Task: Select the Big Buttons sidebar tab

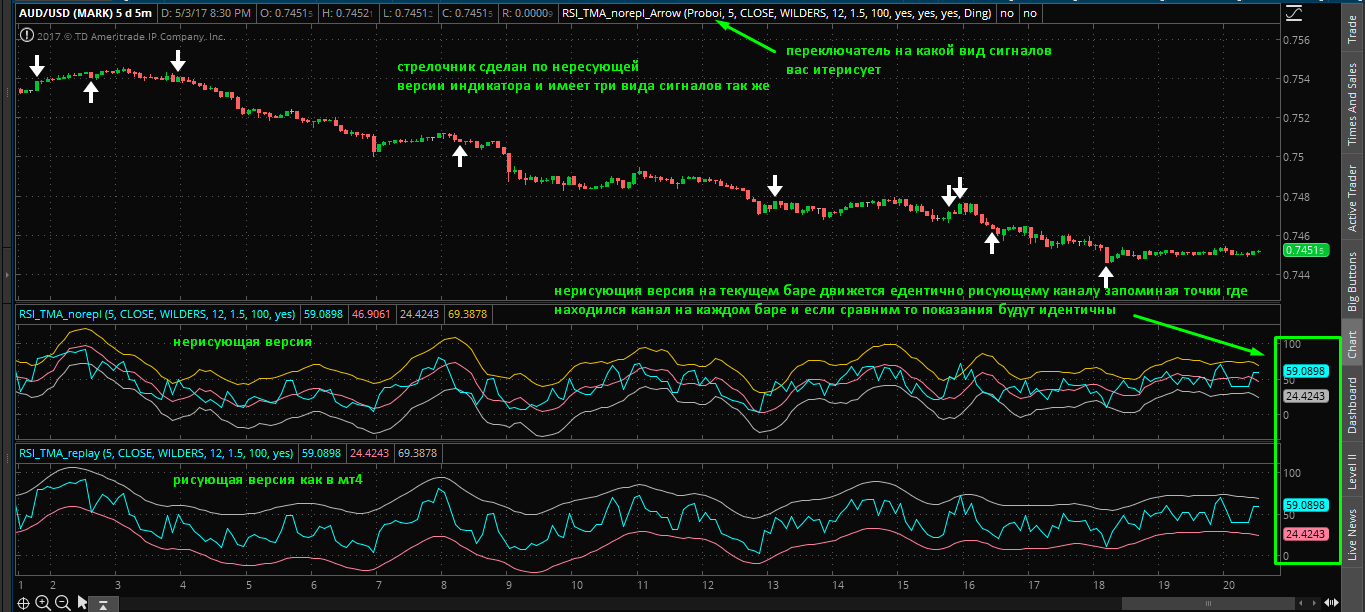Action: (x=1353, y=281)
